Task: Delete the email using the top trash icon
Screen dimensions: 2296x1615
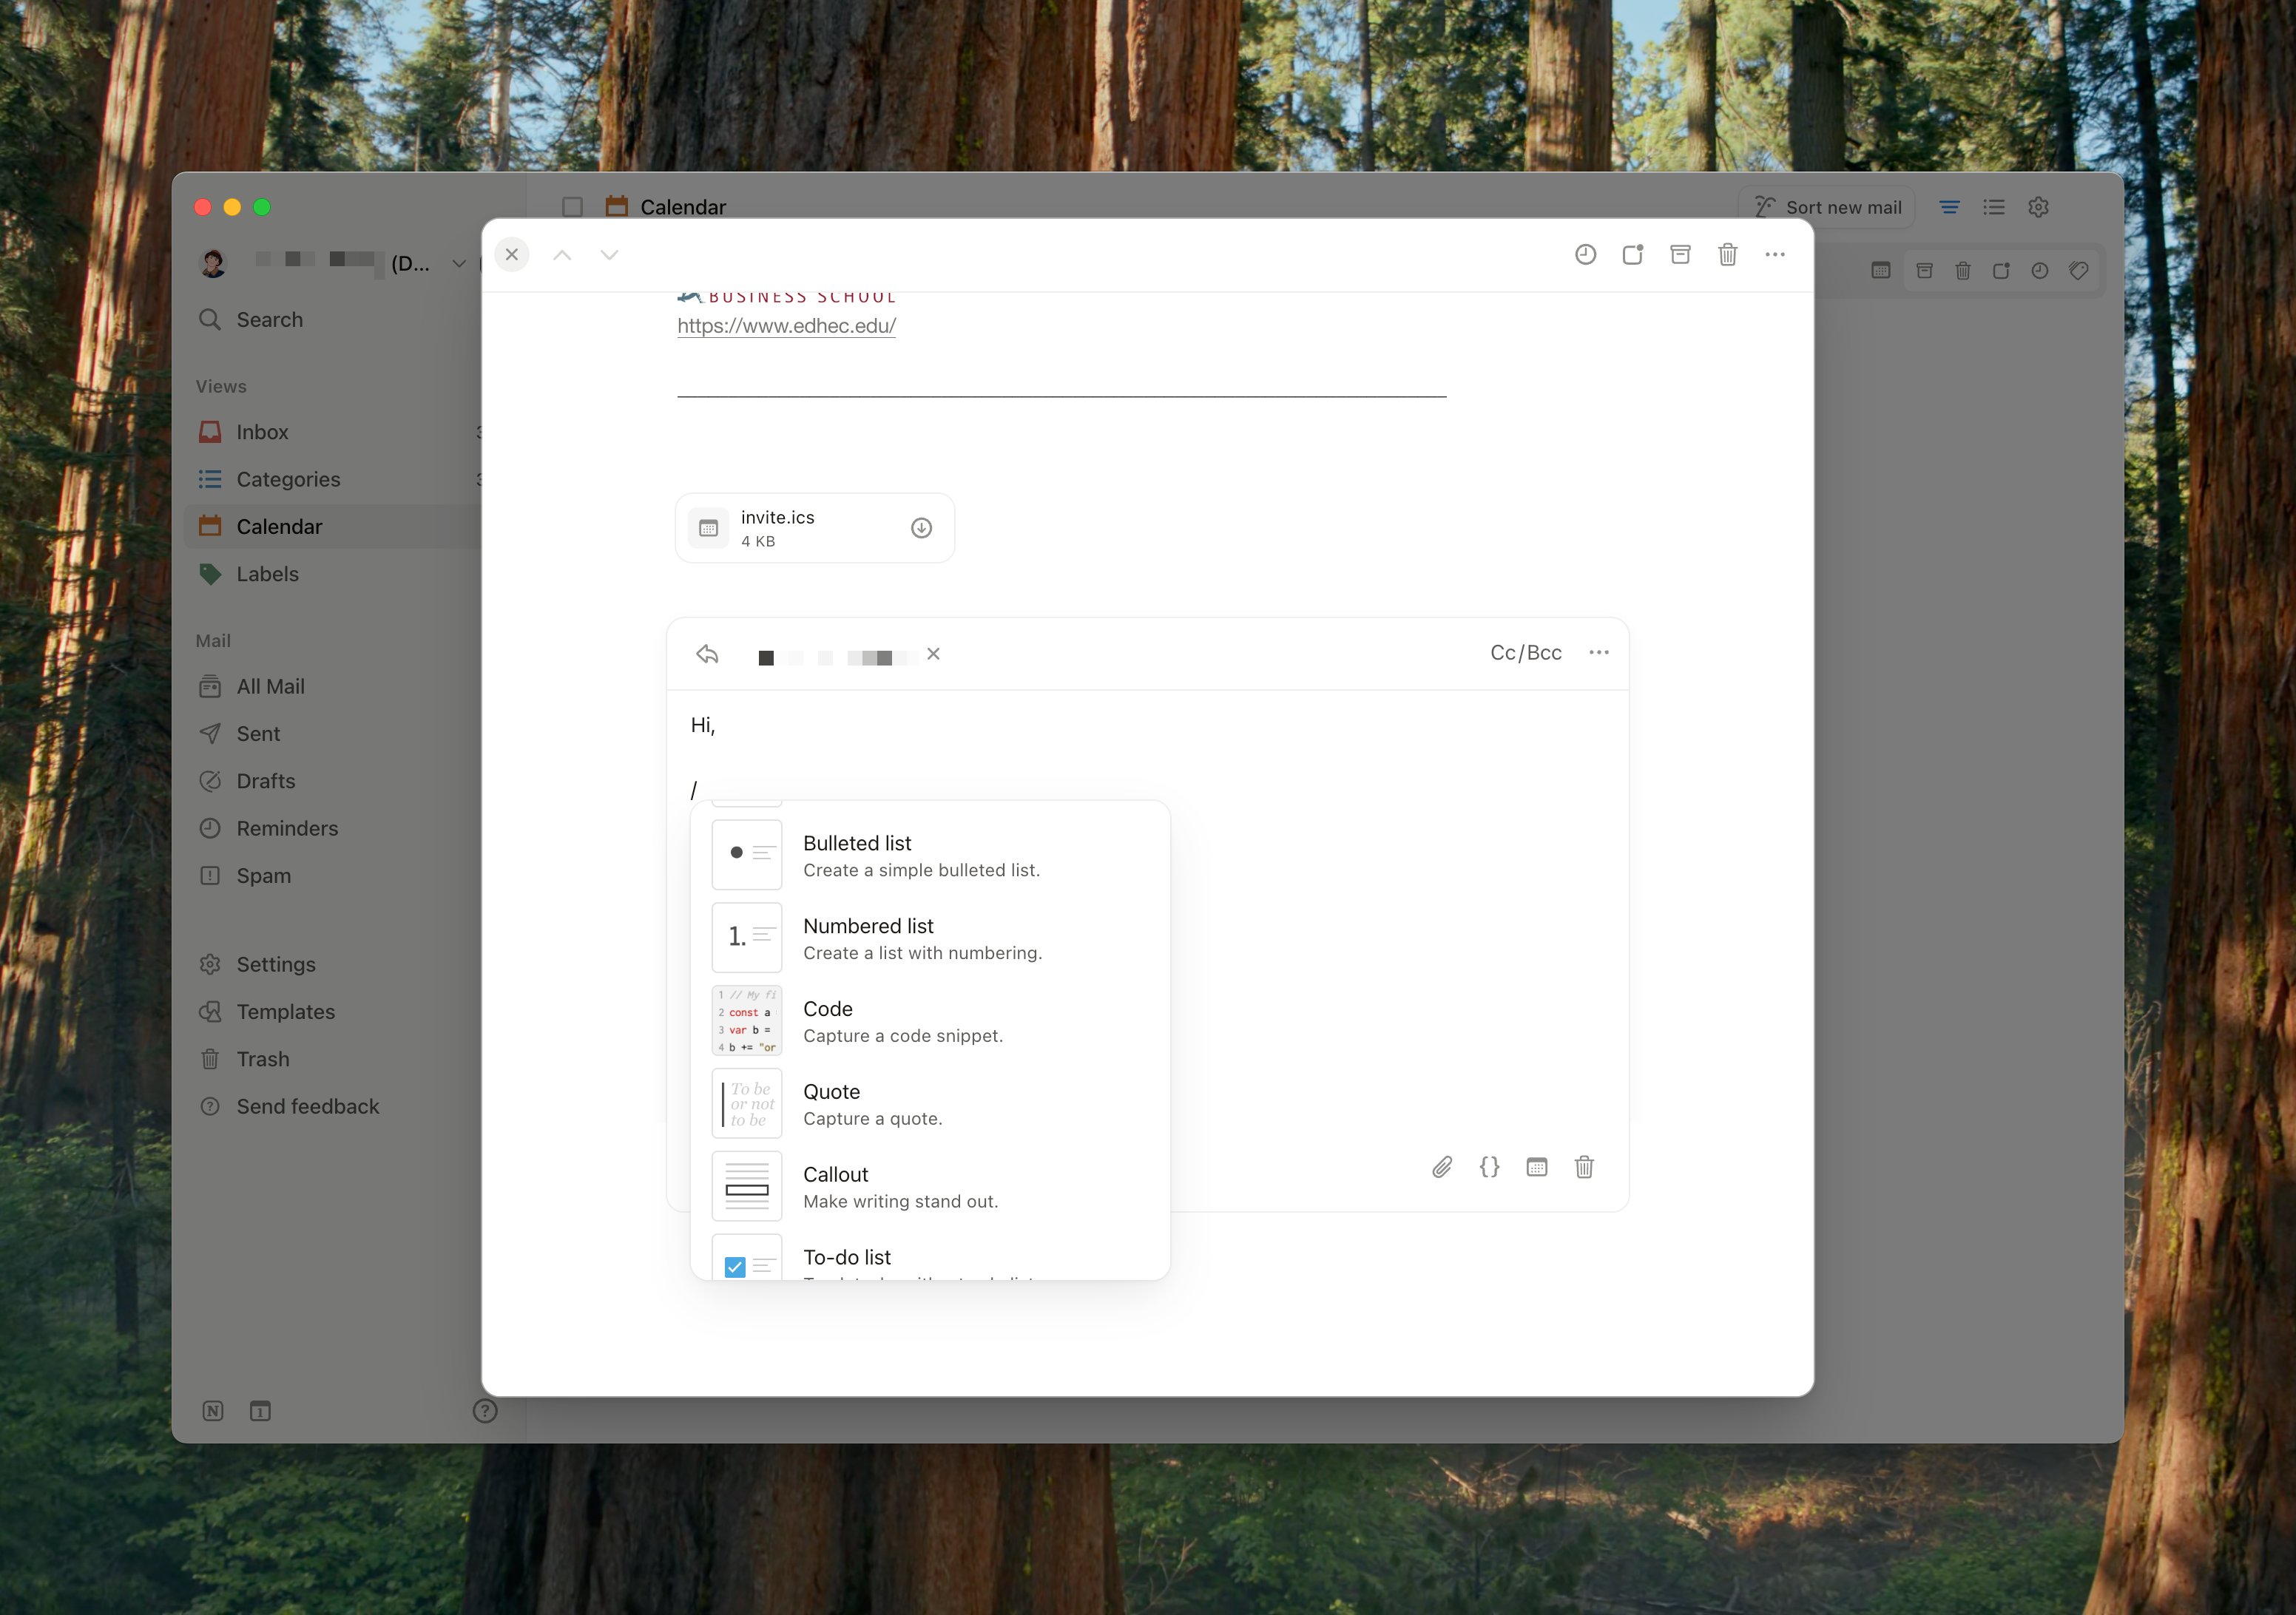Action: click(1727, 255)
